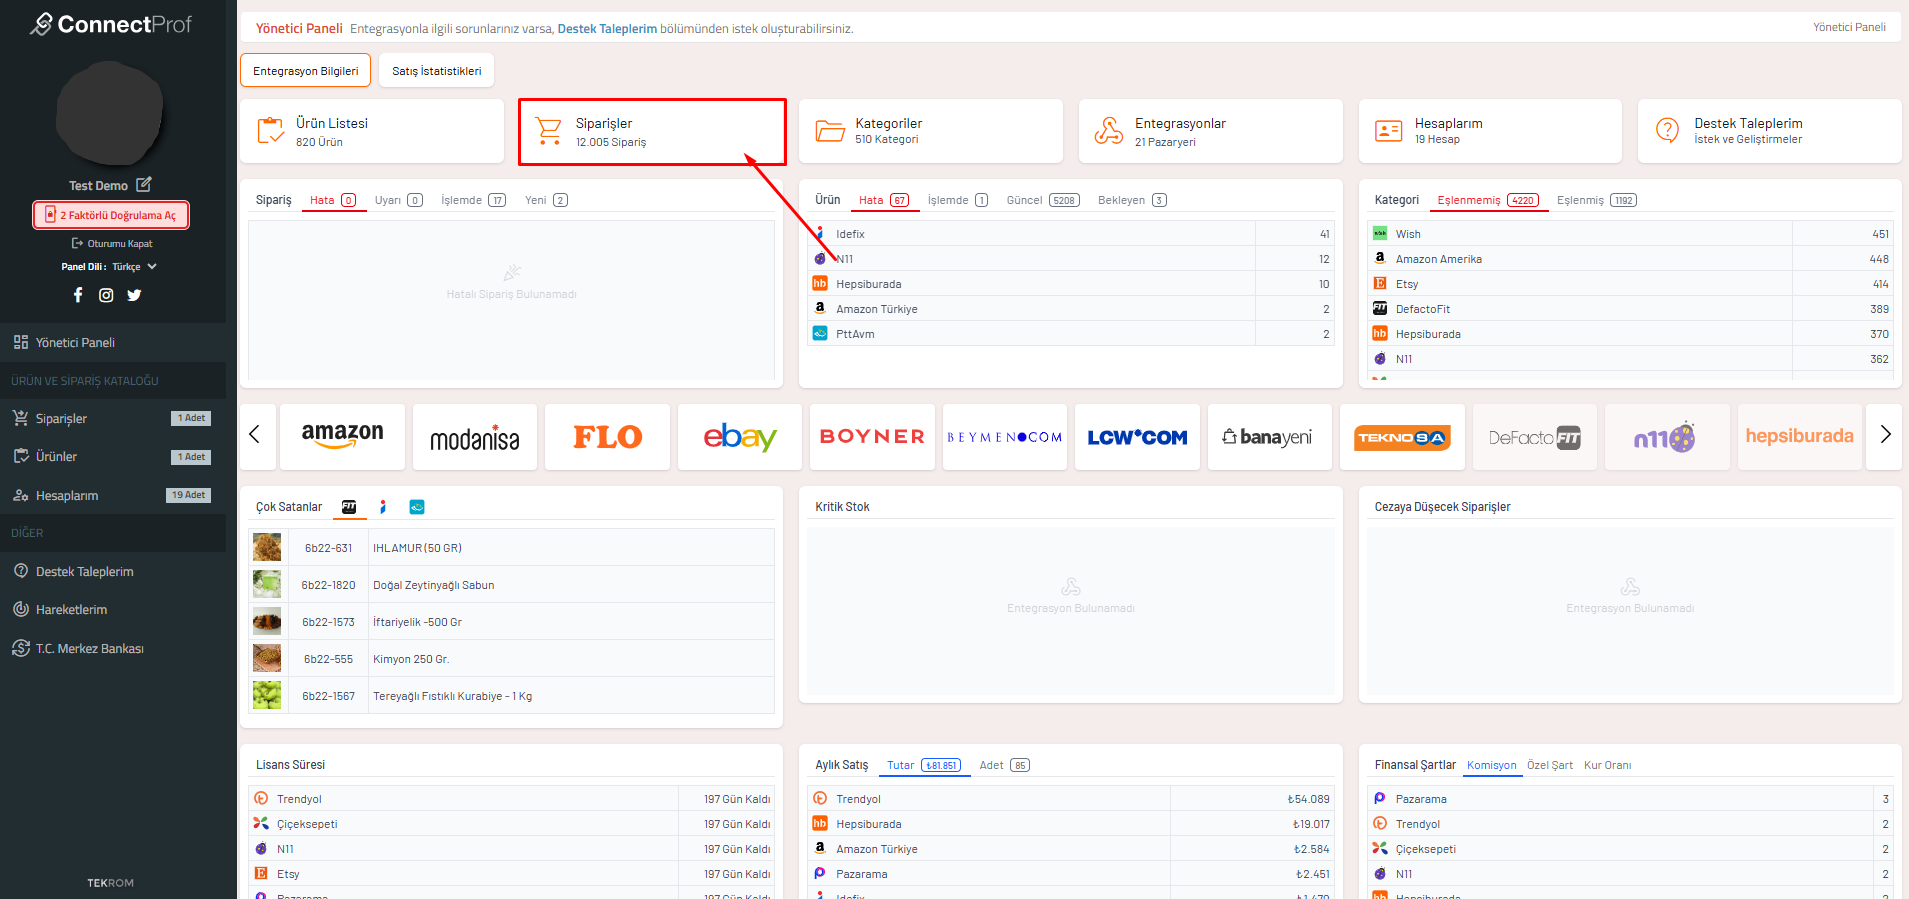
Task: Select the Ürün Güncel tab
Action: click(x=1043, y=200)
